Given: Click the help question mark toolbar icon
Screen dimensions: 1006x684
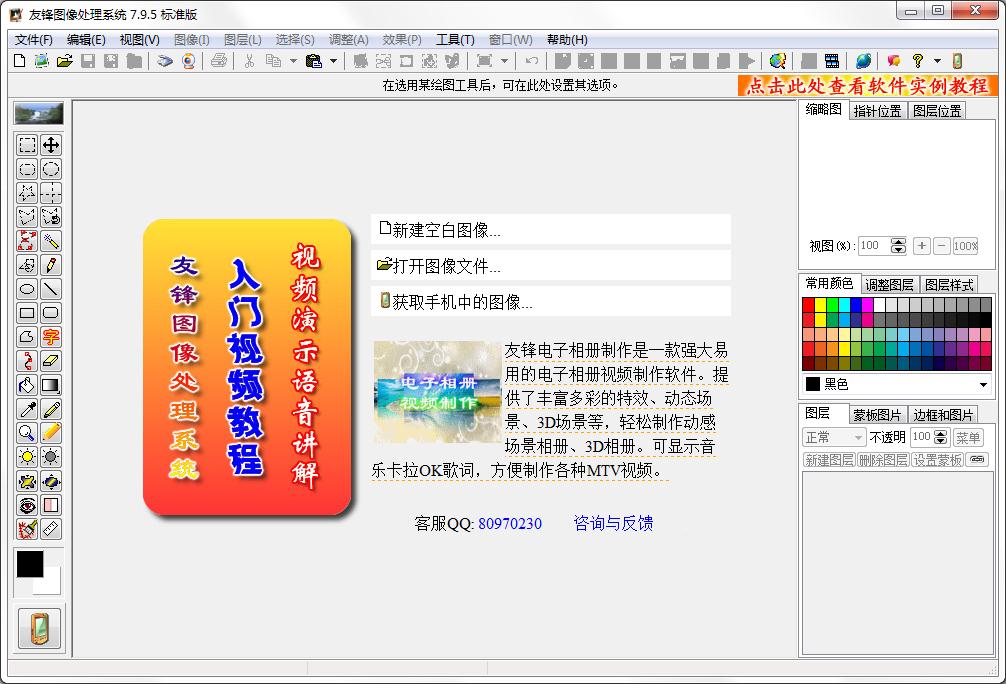Looking at the screenshot, I should pyautogui.click(x=917, y=61).
